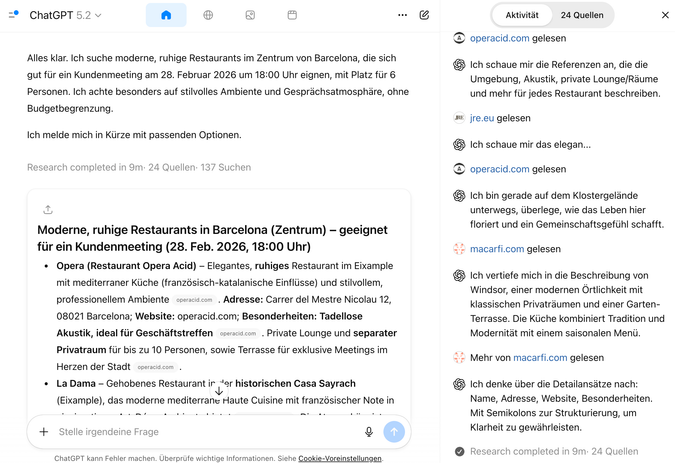
Task: Click the share/export icon on report
Action: [48, 210]
